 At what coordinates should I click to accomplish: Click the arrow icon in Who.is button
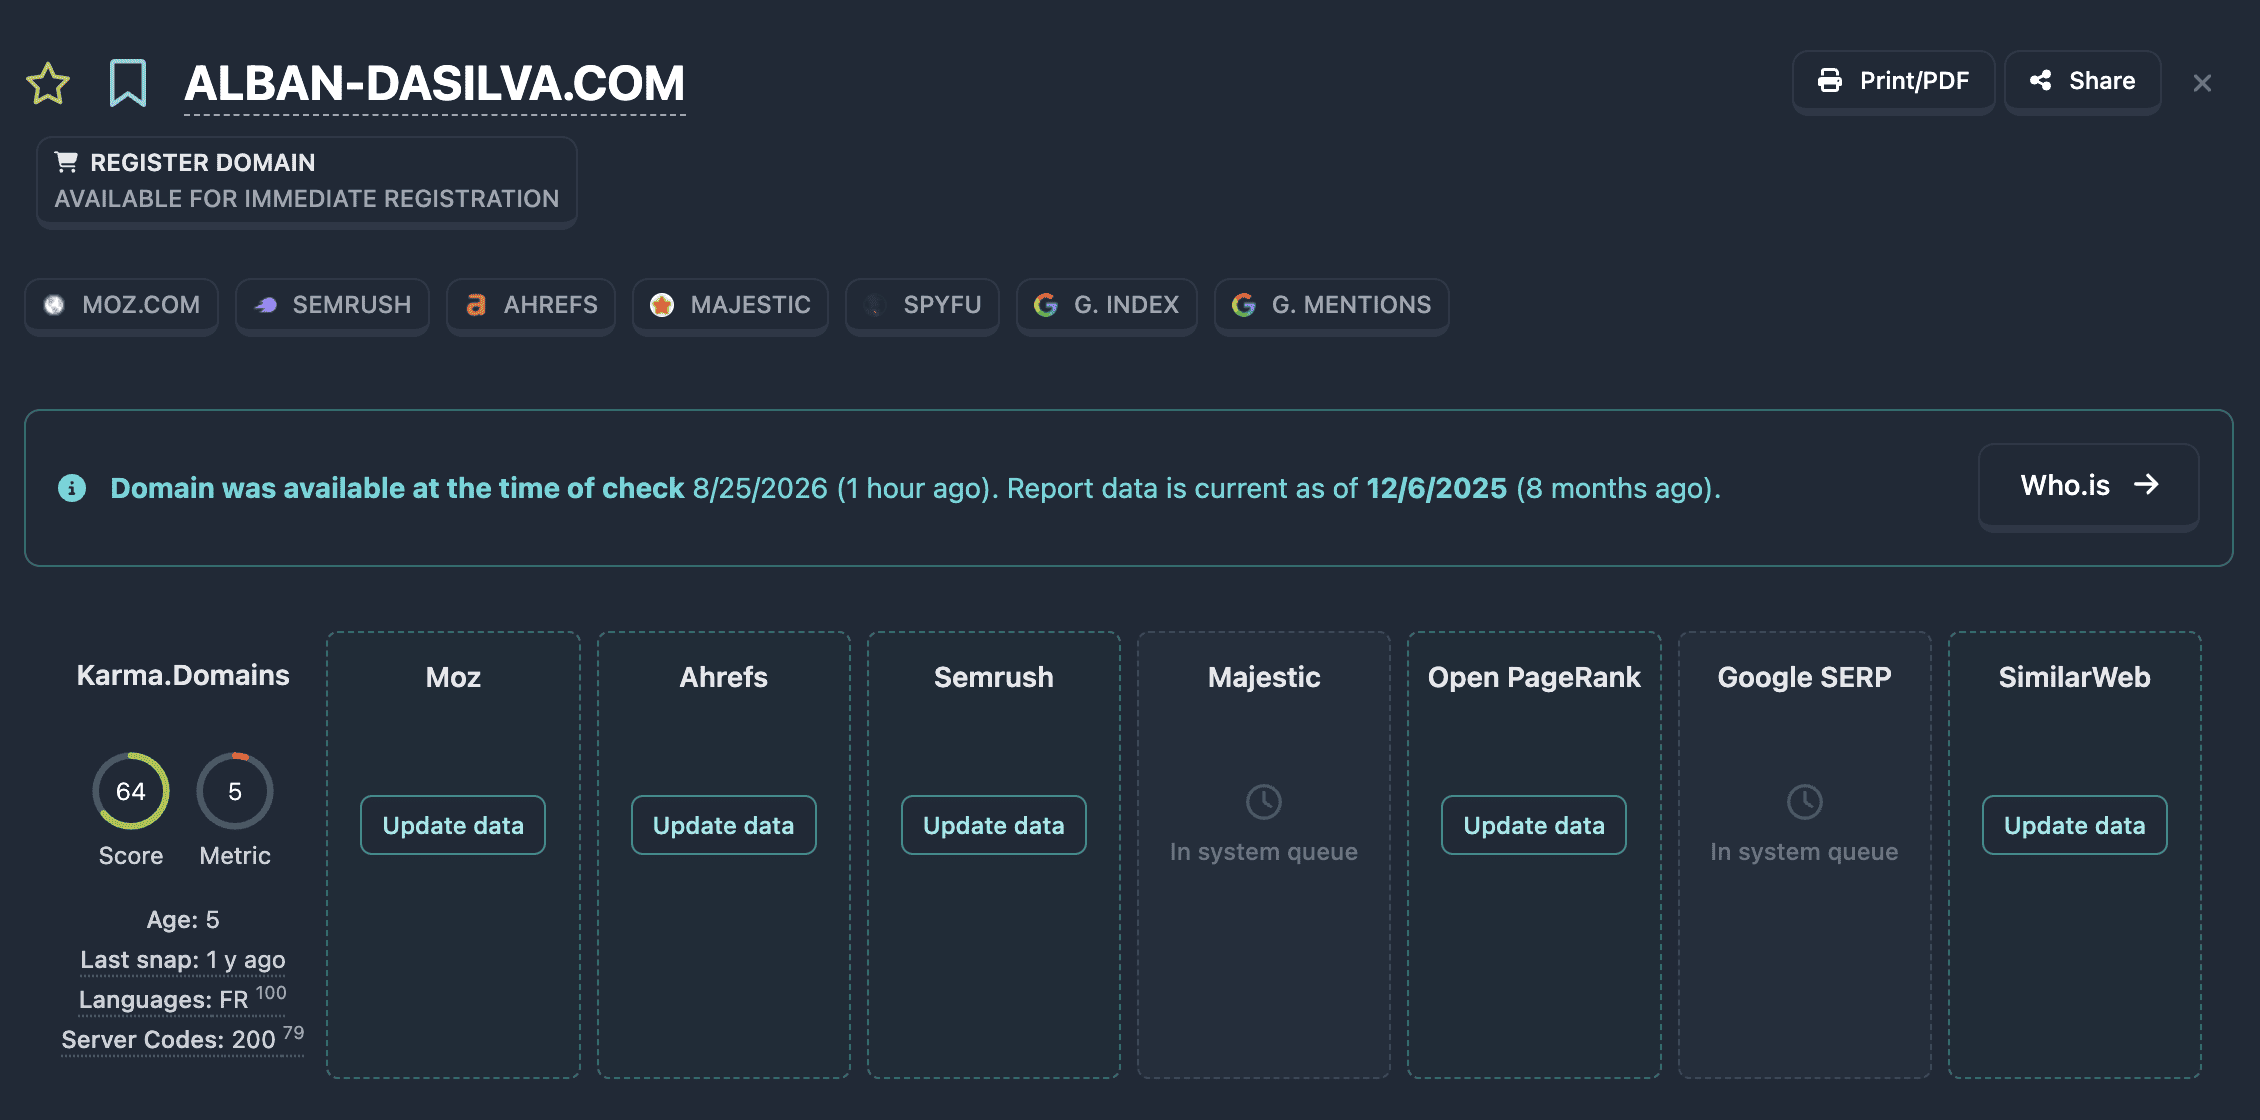point(2146,485)
